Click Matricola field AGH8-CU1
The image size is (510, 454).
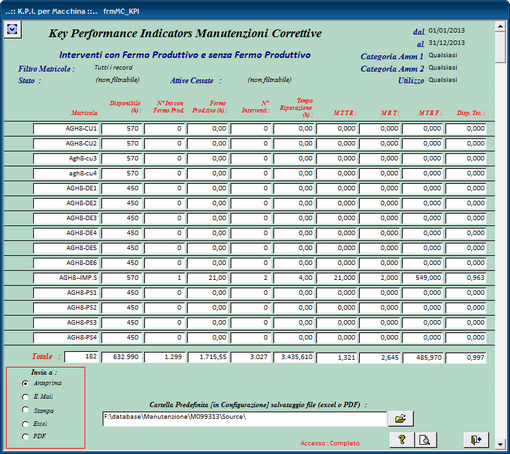(x=66, y=129)
